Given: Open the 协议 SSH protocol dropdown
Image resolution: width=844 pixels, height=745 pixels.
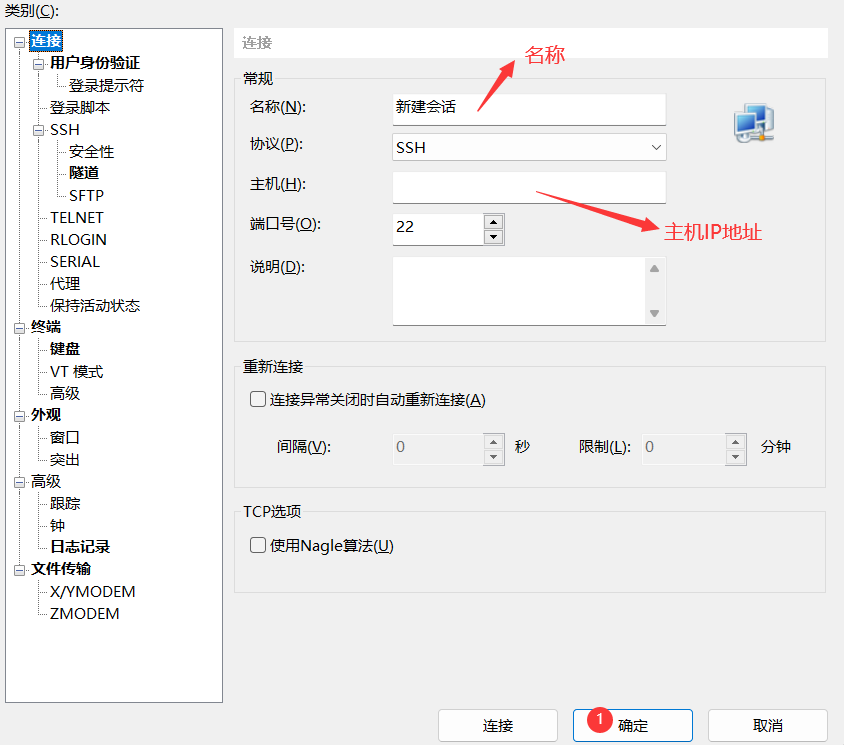Looking at the screenshot, I should tap(529, 147).
